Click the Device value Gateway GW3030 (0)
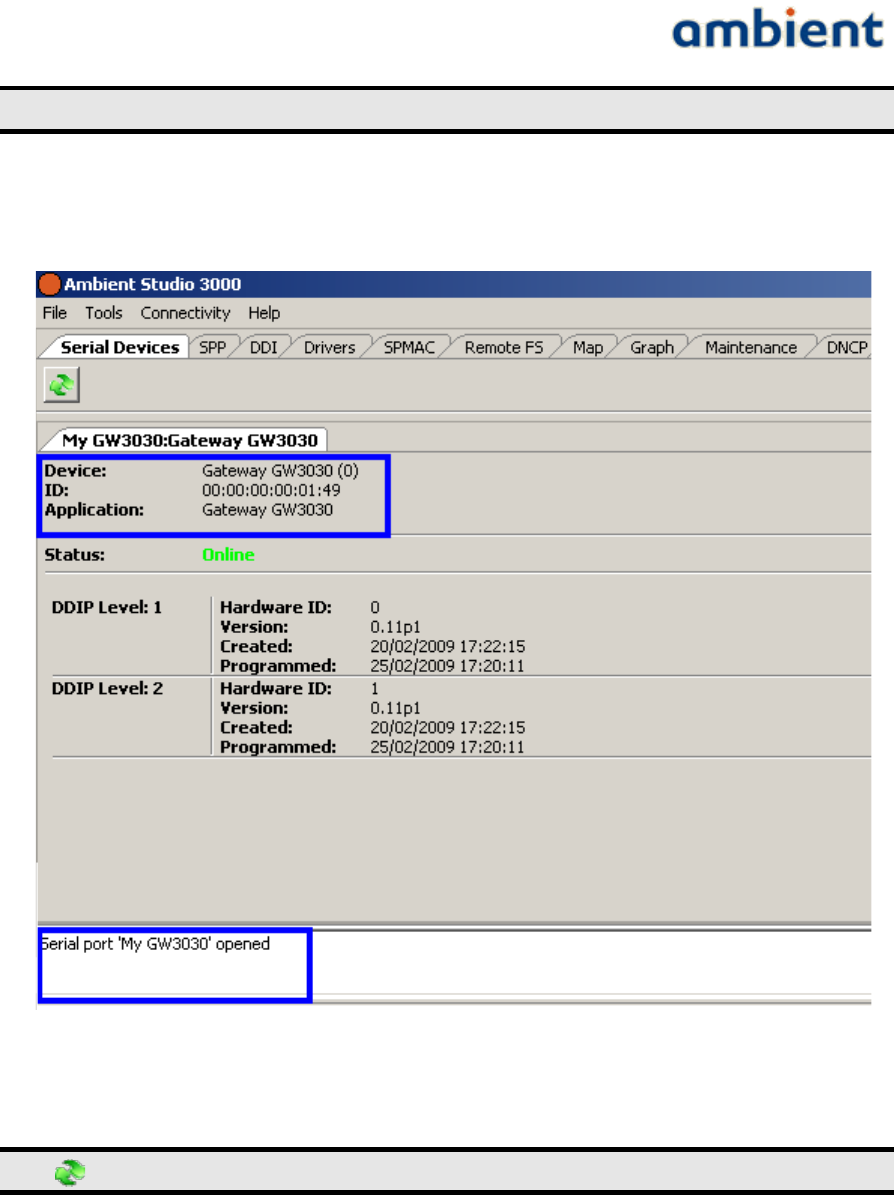This screenshot has height=1195, width=894. [280, 471]
